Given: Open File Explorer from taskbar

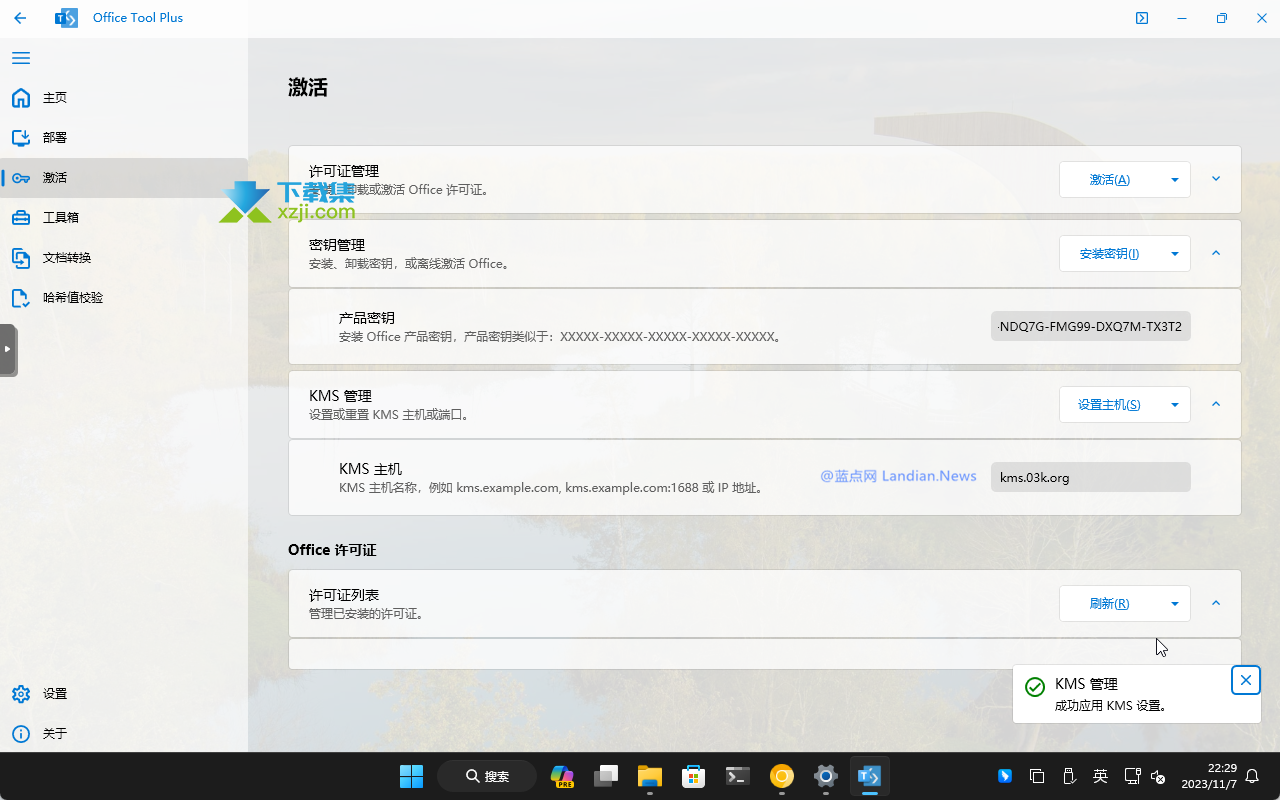Looking at the screenshot, I should pos(650,776).
